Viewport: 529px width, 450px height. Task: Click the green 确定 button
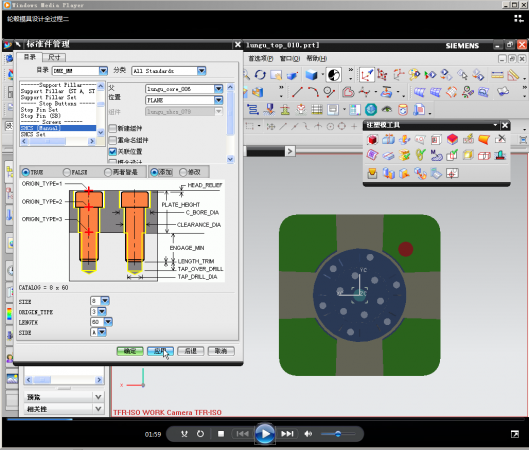click(x=130, y=351)
